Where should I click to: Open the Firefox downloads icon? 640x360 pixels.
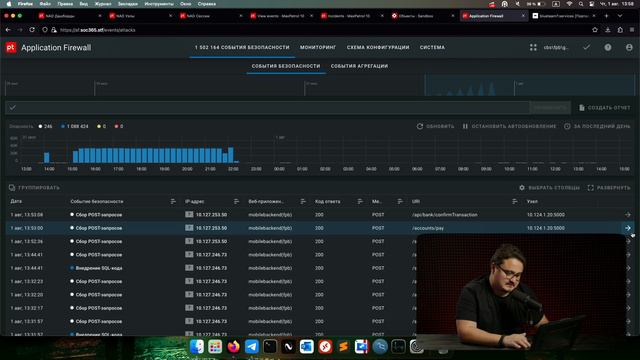(x=608, y=30)
